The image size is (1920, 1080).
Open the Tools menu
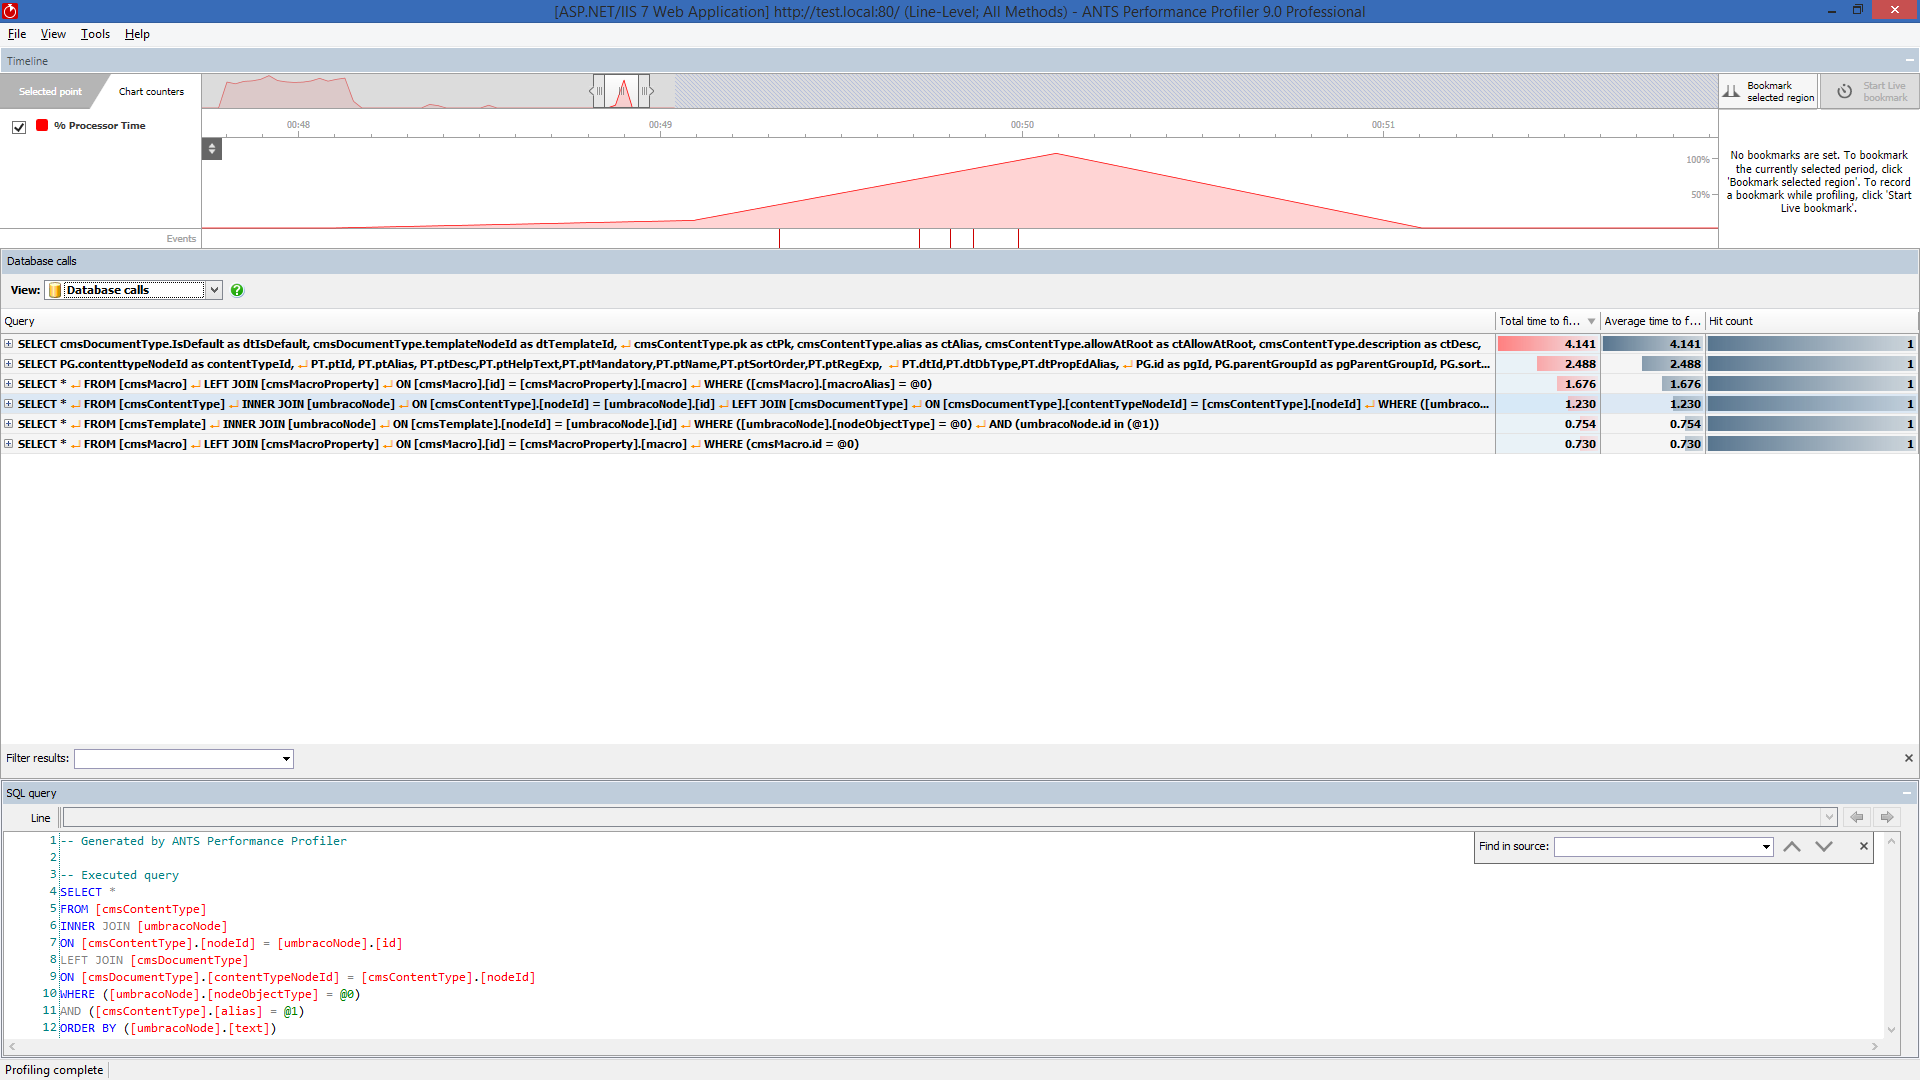tap(95, 34)
